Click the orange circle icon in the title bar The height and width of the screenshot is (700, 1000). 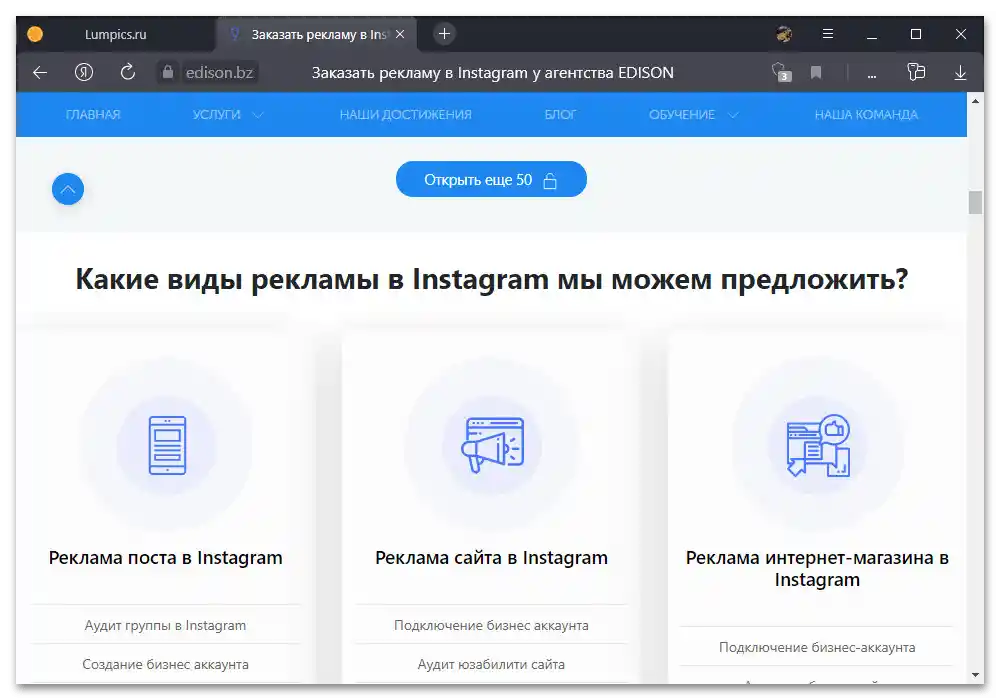pos(35,34)
